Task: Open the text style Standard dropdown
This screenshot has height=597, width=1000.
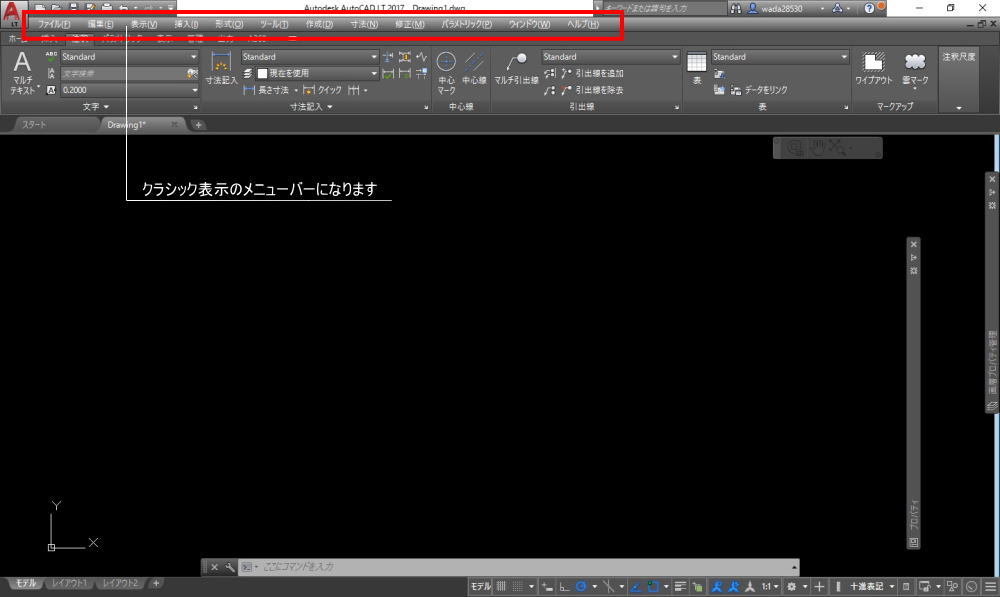Action: (129, 57)
